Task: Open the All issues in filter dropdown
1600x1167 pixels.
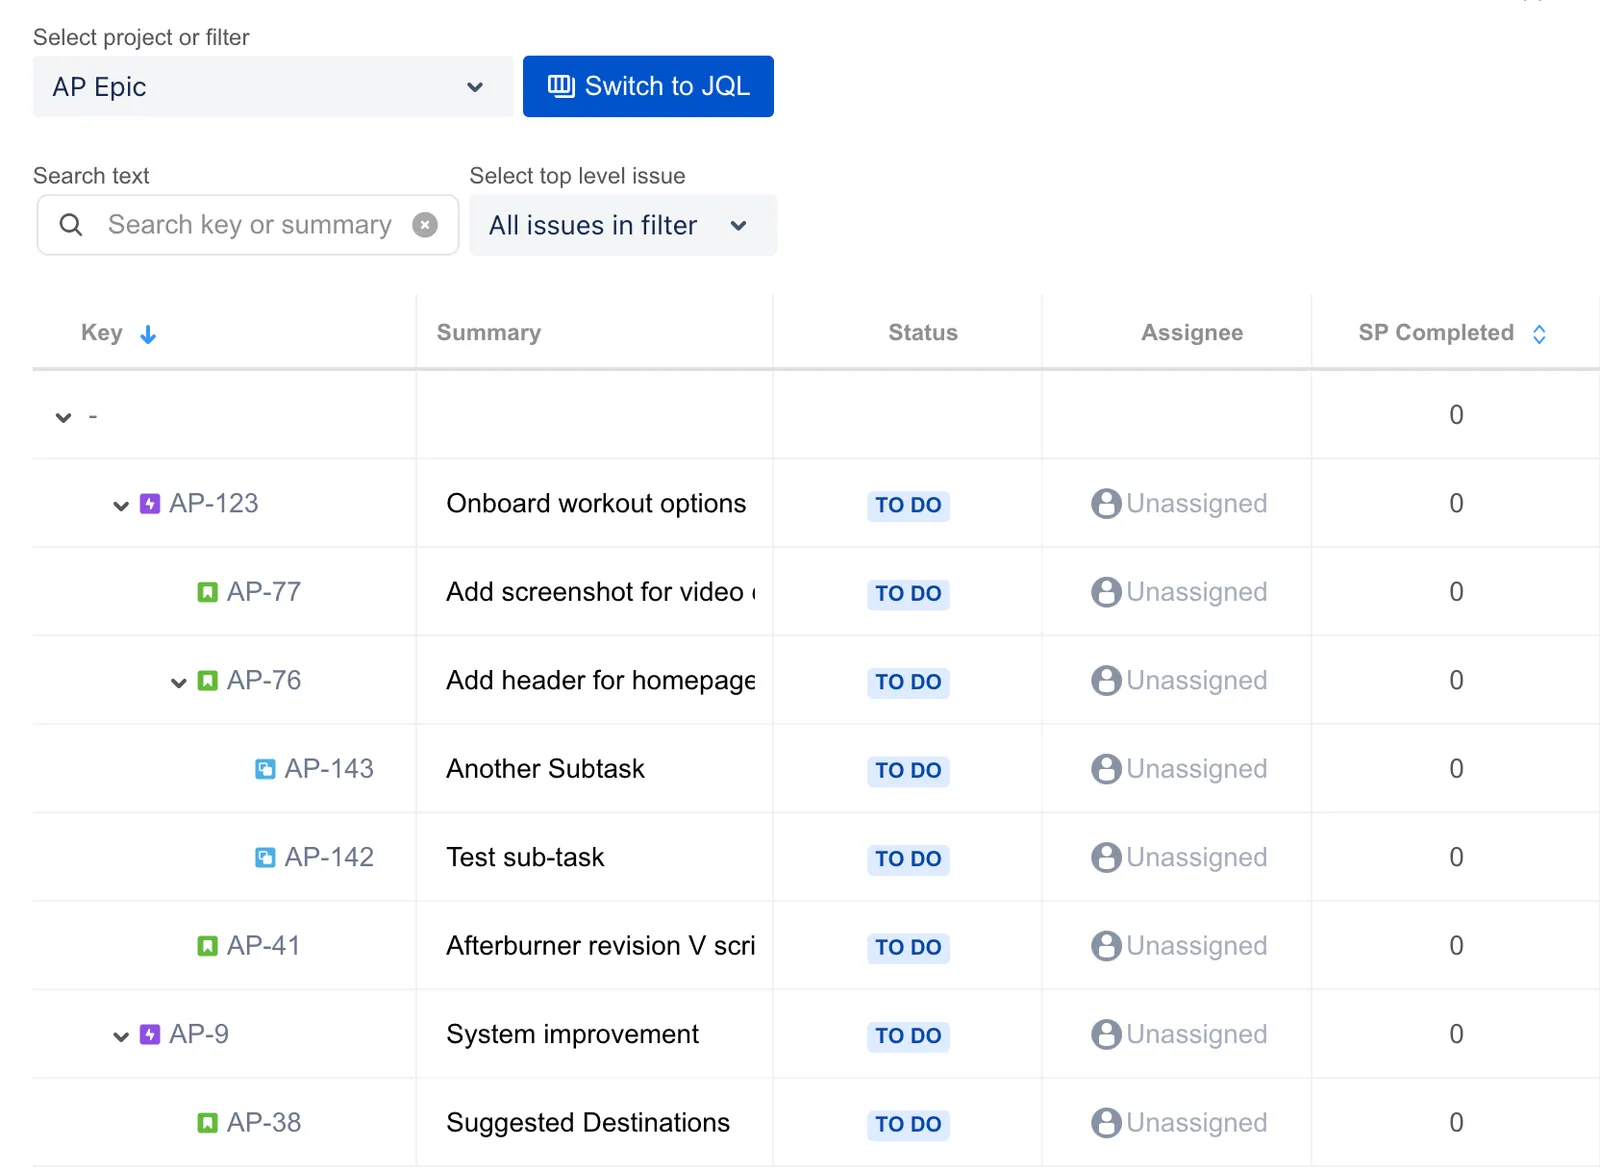Action: 623,225
